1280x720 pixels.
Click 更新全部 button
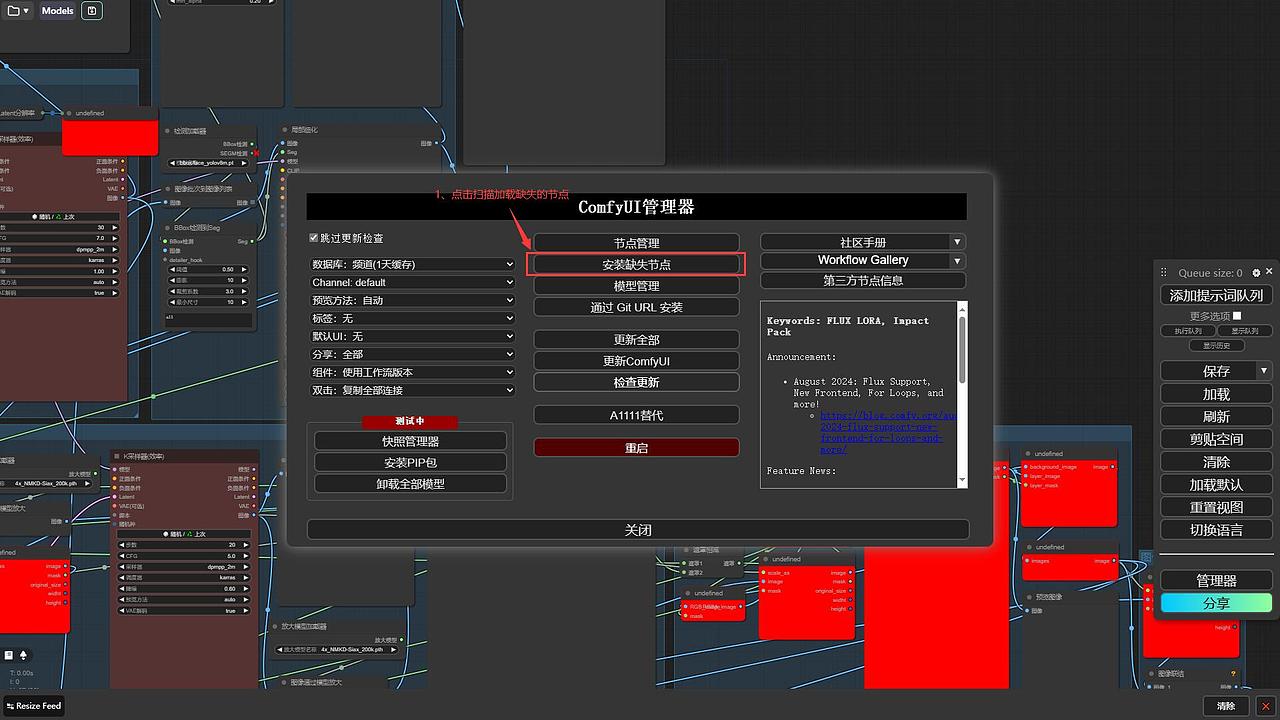636,340
